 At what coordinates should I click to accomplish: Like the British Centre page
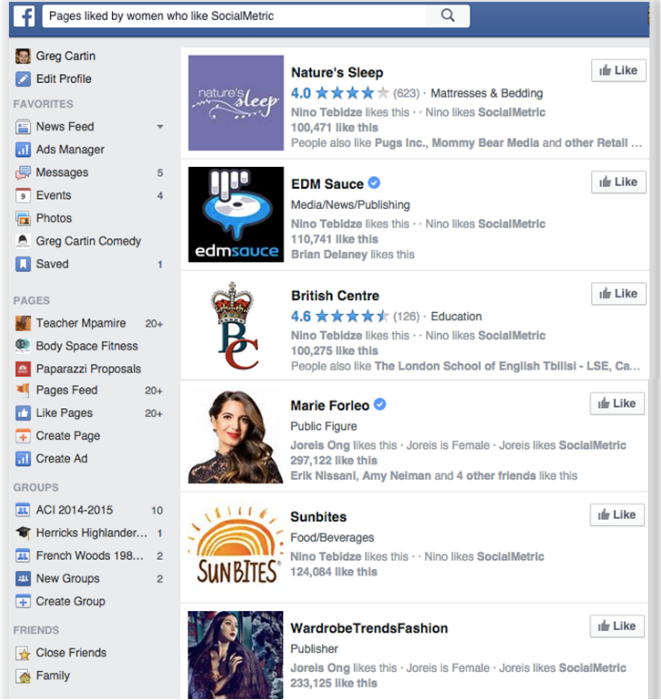click(619, 294)
